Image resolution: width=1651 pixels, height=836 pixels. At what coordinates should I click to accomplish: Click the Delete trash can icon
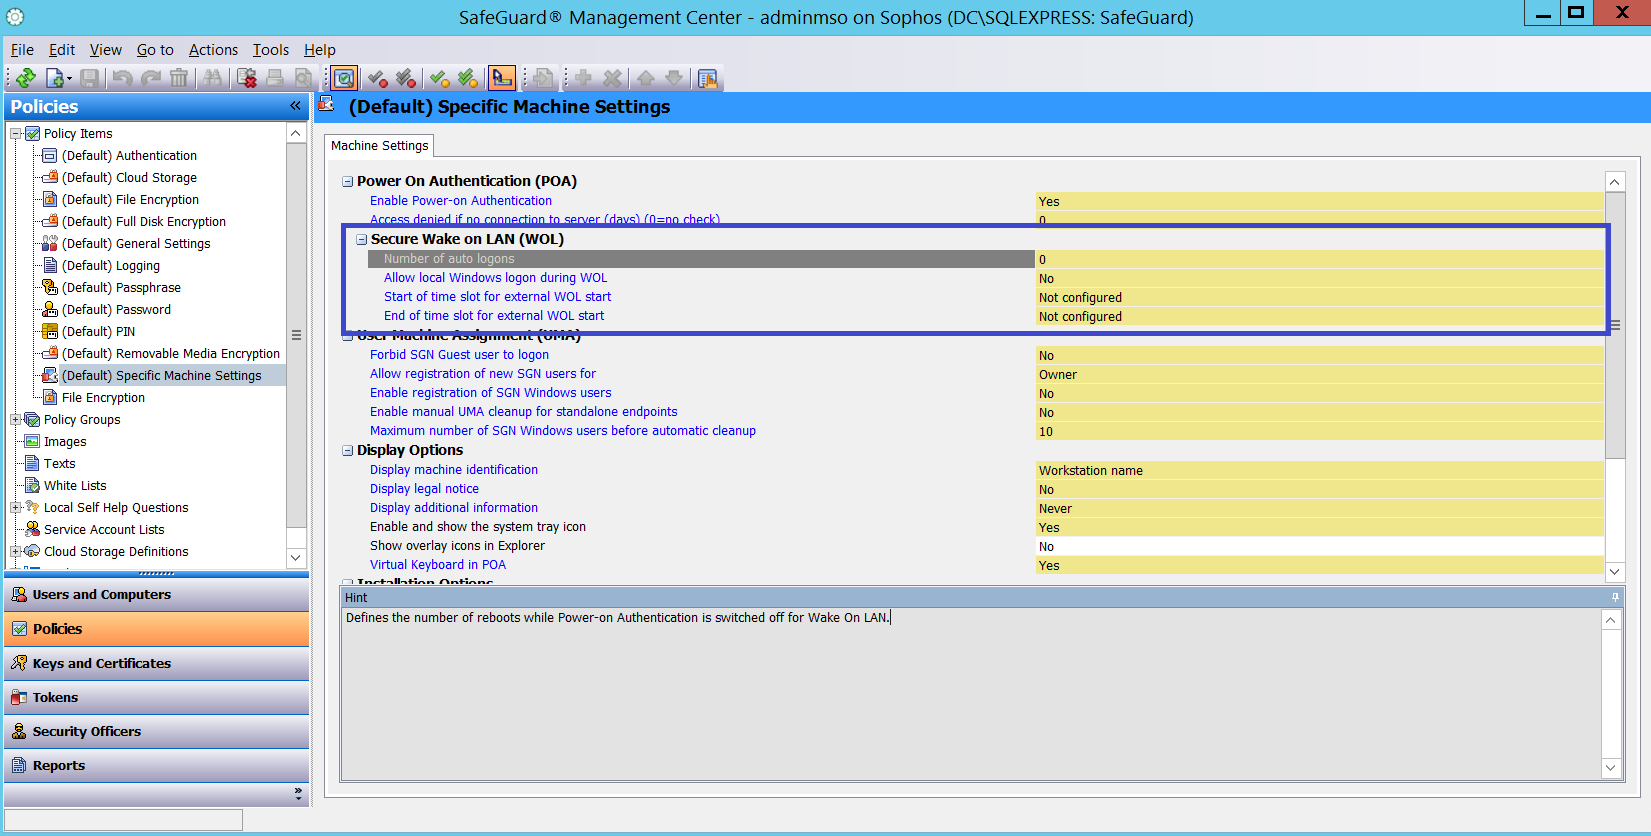point(179,78)
